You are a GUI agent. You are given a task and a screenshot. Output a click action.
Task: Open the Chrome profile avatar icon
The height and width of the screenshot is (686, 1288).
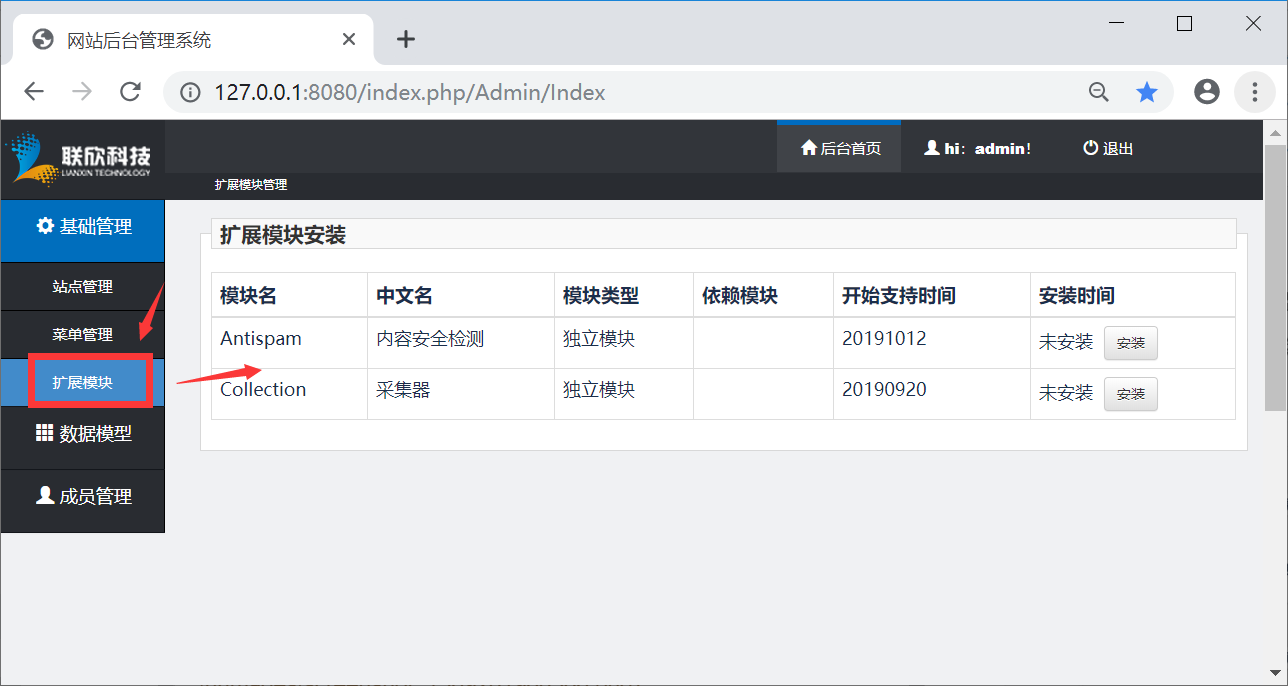tap(1207, 92)
